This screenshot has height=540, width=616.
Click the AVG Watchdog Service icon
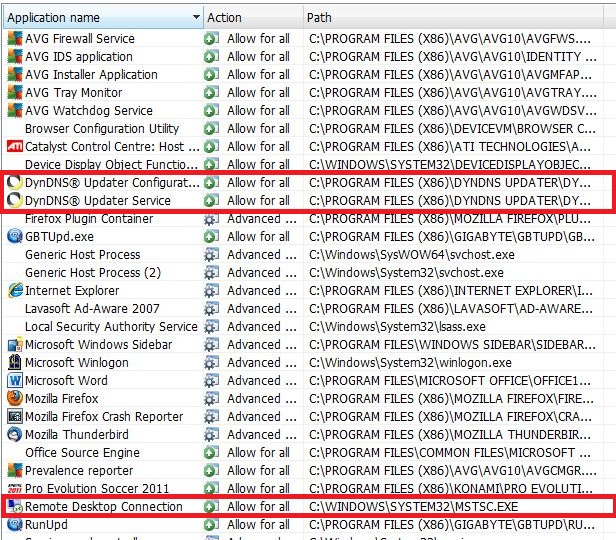[15, 111]
